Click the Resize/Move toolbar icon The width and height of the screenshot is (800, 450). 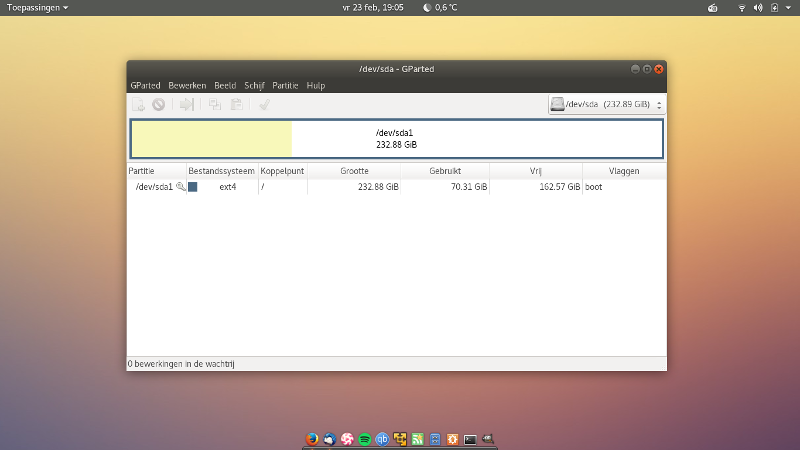point(187,105)
